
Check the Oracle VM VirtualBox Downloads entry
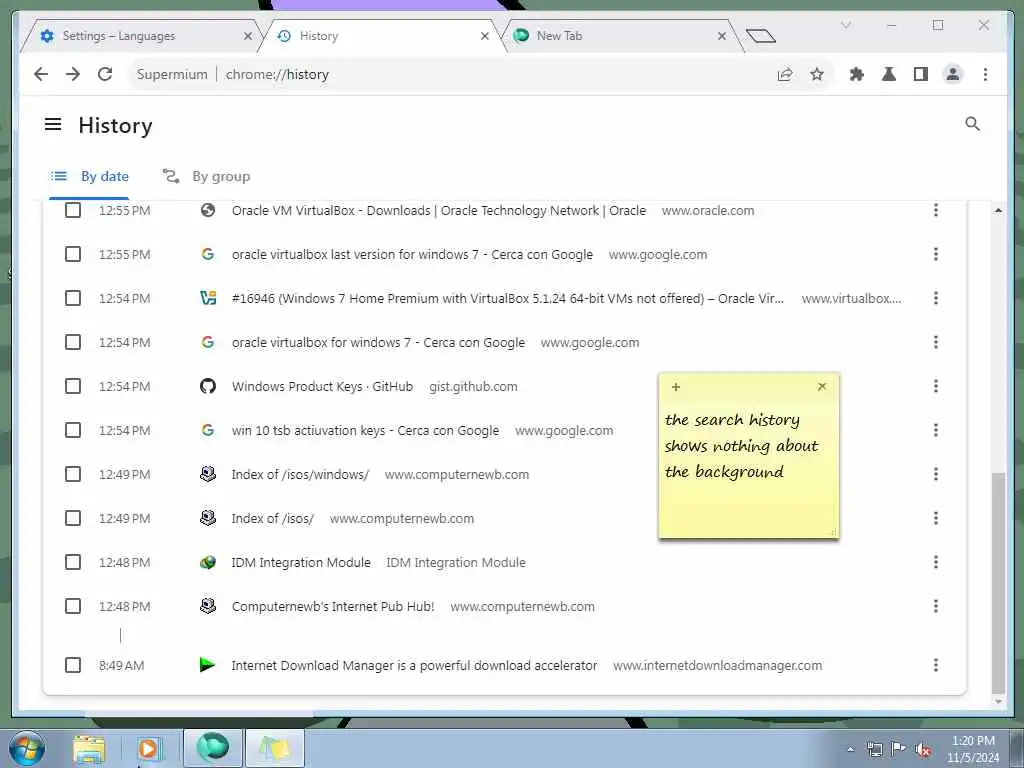pos(73,210)
